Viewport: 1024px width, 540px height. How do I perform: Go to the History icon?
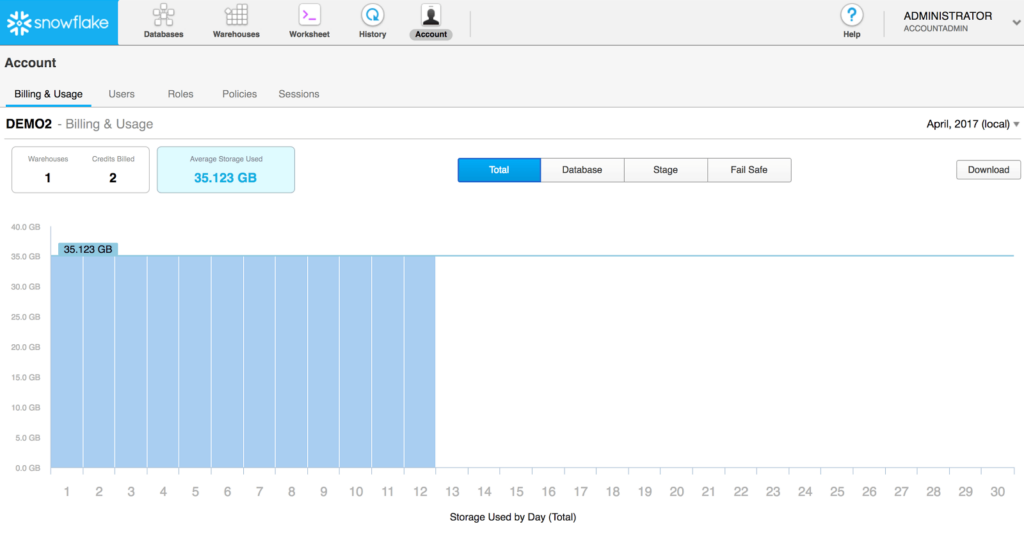point(372,16)
